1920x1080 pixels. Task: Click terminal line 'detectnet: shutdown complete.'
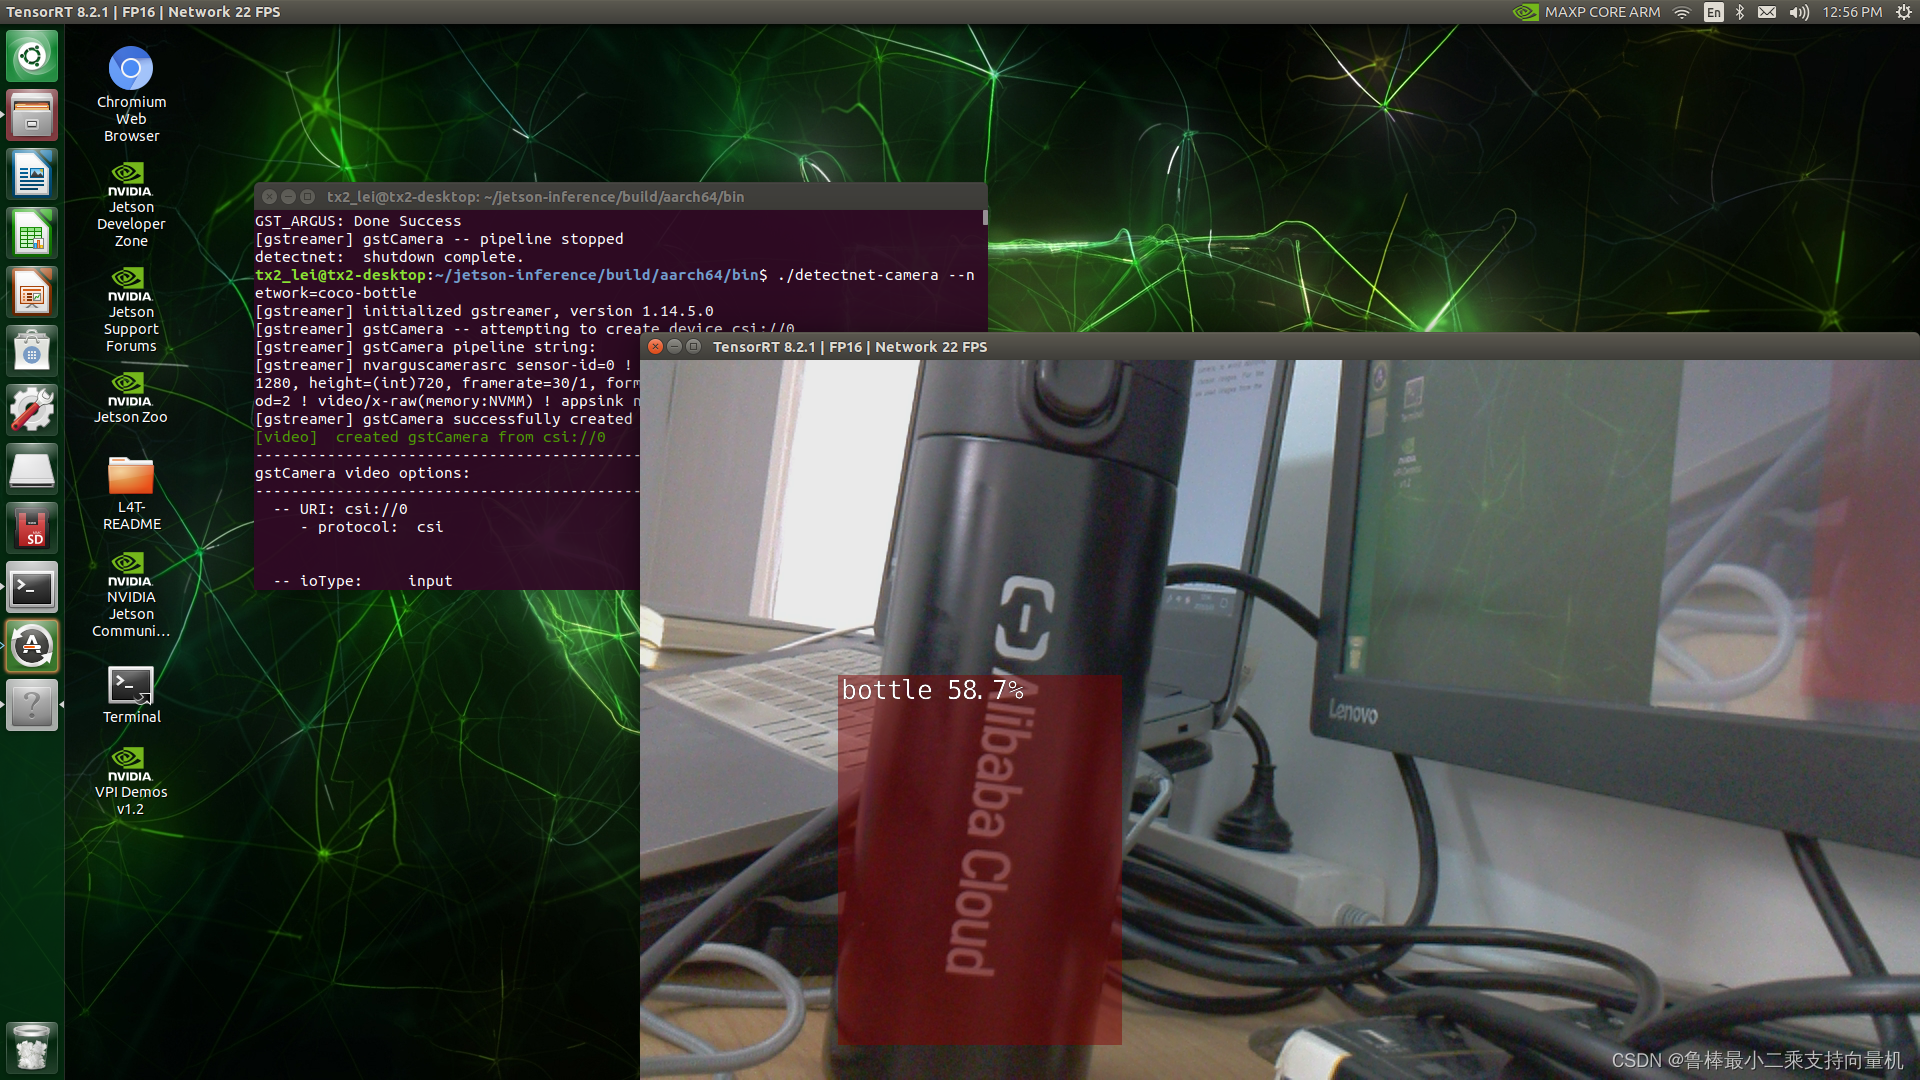pyautogui.click(x=389, y=257)
